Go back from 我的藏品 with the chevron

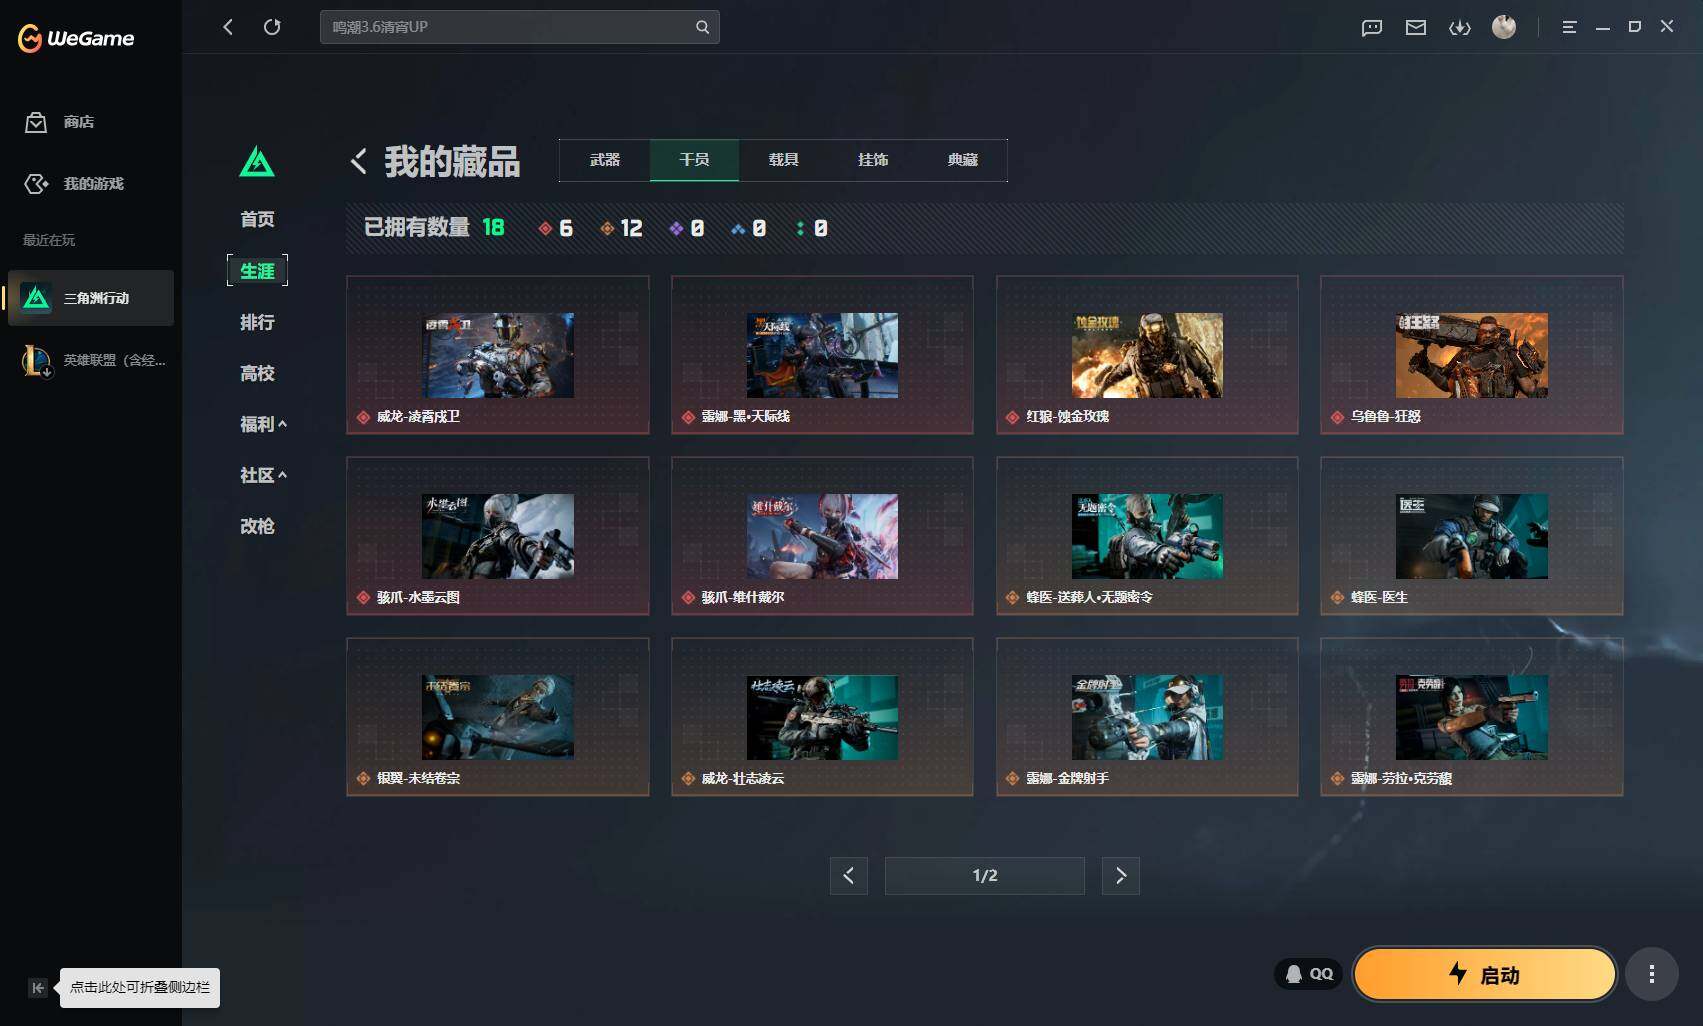point(359,161)
